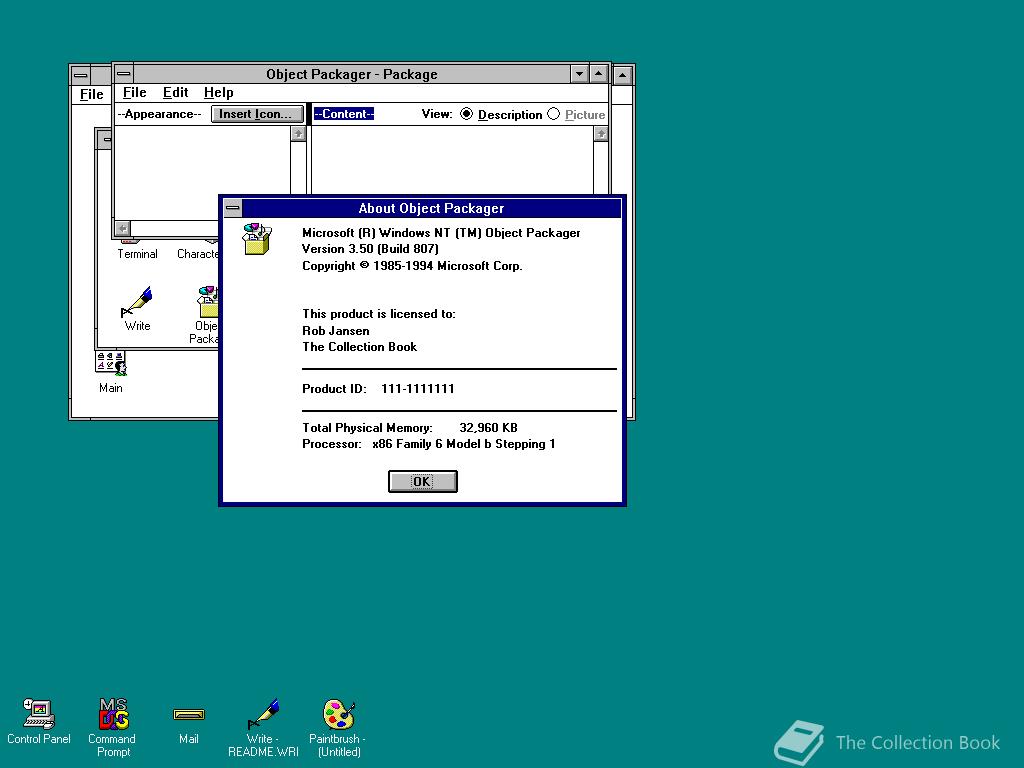The height and width of the screenshot is (768, 1024).
Task: Open the minimized Mail icon
Action: point(189,715)
